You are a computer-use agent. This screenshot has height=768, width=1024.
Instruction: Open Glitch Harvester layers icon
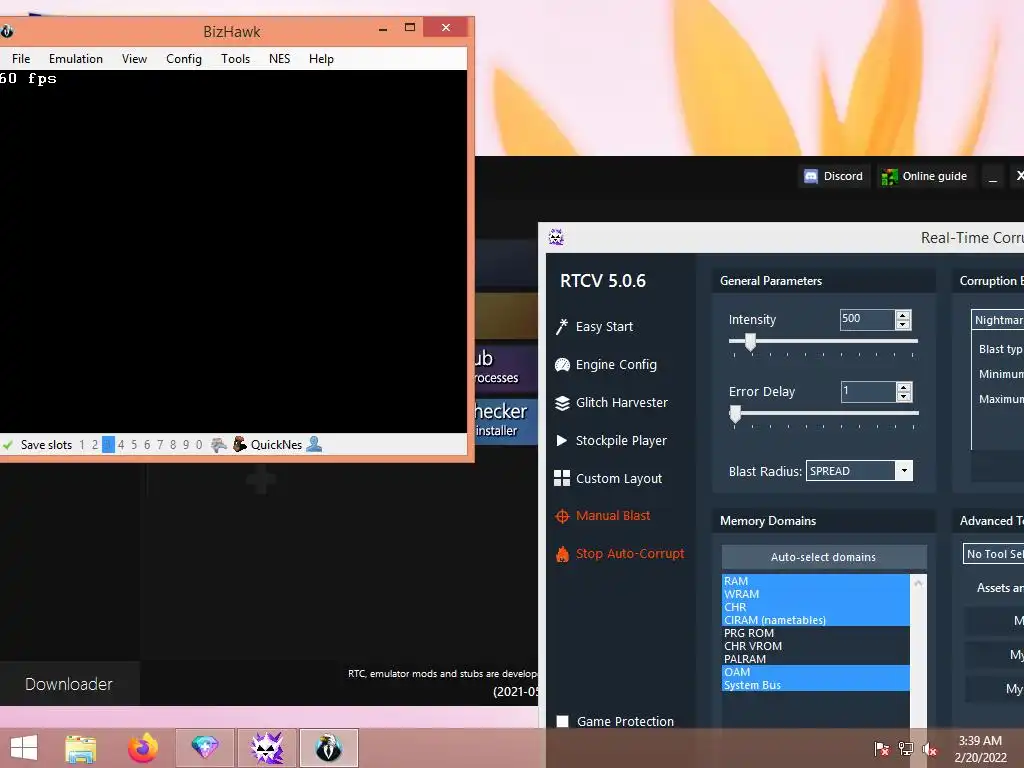[562, 403]
